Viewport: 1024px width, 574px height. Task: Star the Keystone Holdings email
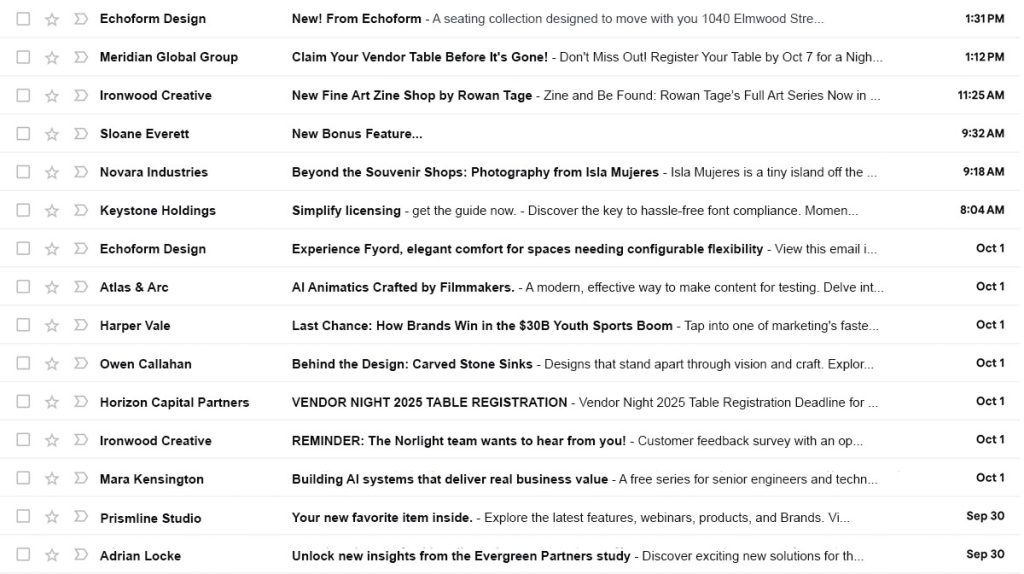(x=52, y=211)
